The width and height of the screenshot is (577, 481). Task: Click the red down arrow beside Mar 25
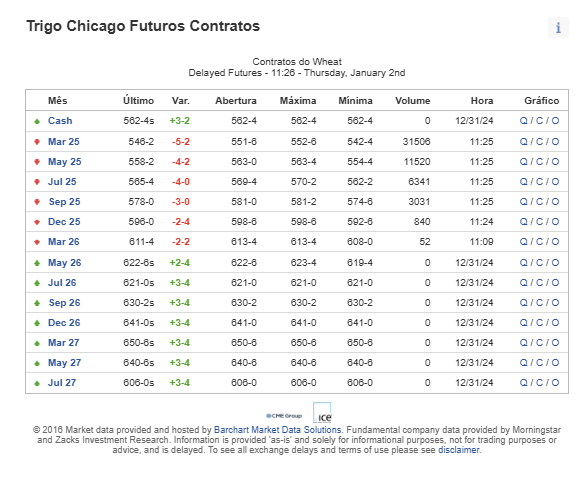(x=37, y=142)
